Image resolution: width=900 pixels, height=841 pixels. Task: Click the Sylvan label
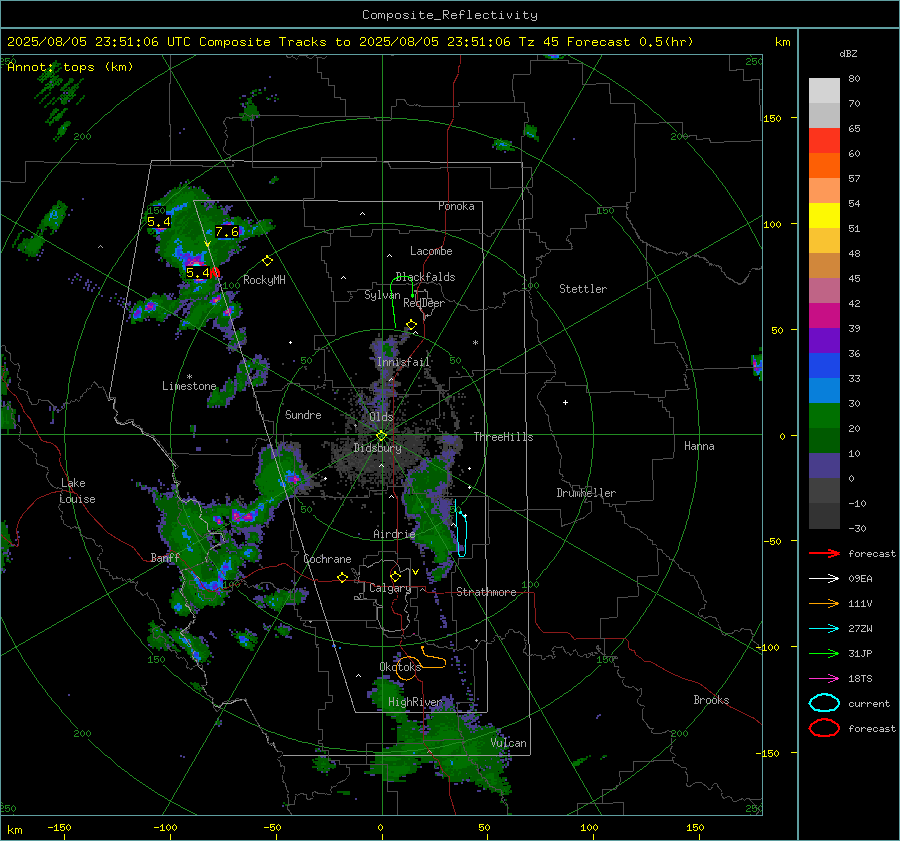click(382, 295)
